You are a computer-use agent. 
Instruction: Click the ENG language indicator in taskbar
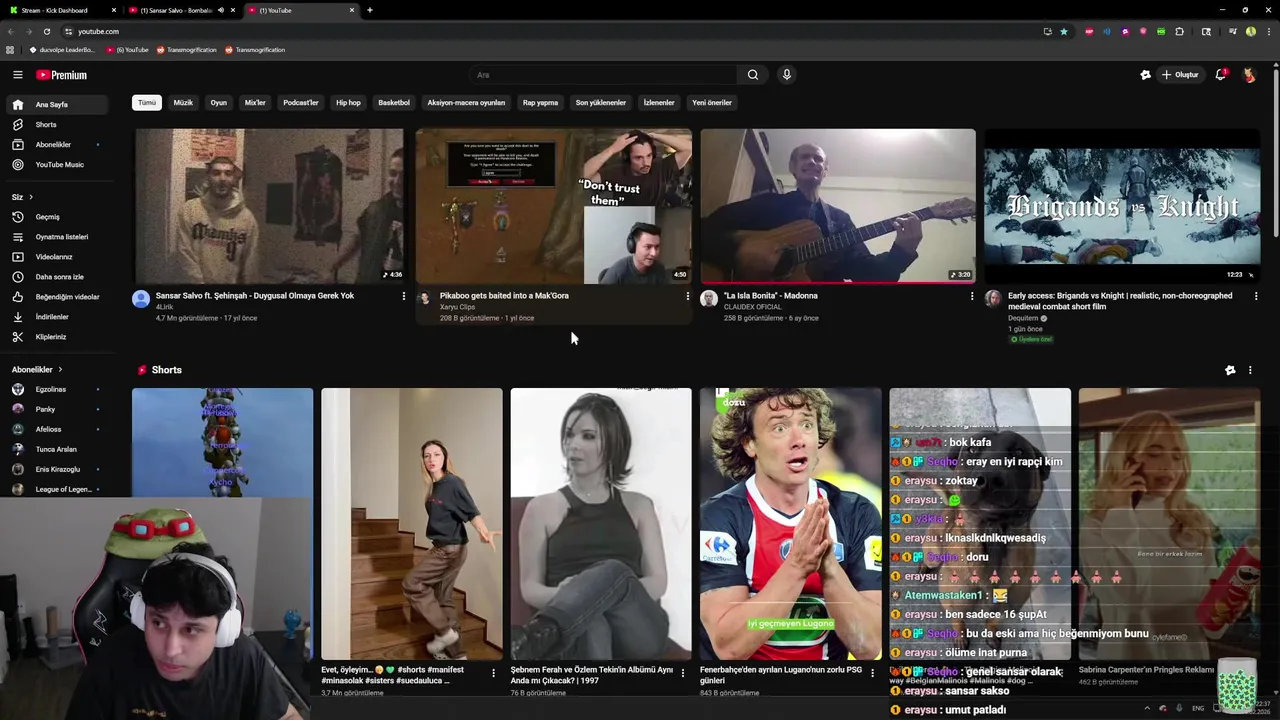pyautogui.click(x=1198, y=708)
